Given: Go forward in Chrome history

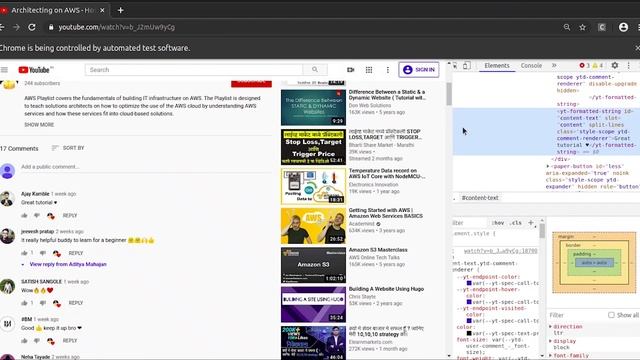Looking at the screenshot, I should 16,27.
